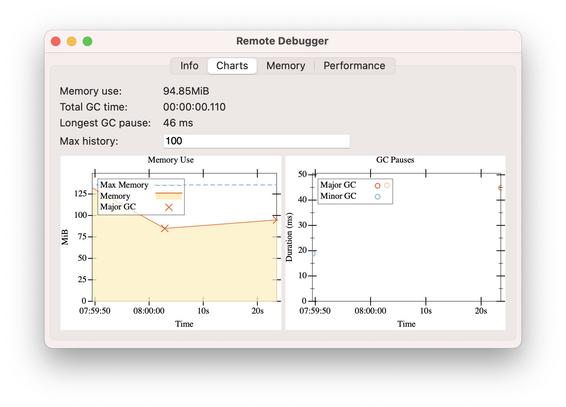This screenshot has width=566, height=407.
Task: Click the green zoom window button
Action: (x=87, y=41)
